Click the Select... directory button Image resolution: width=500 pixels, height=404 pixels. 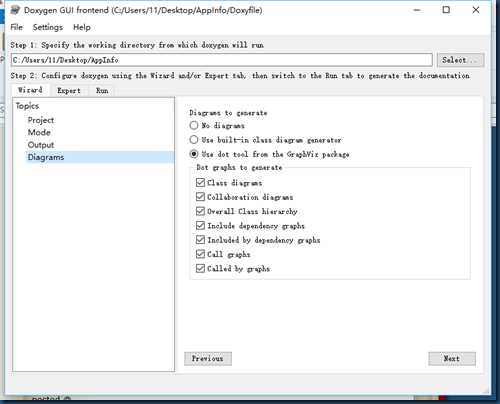[460, 60]
